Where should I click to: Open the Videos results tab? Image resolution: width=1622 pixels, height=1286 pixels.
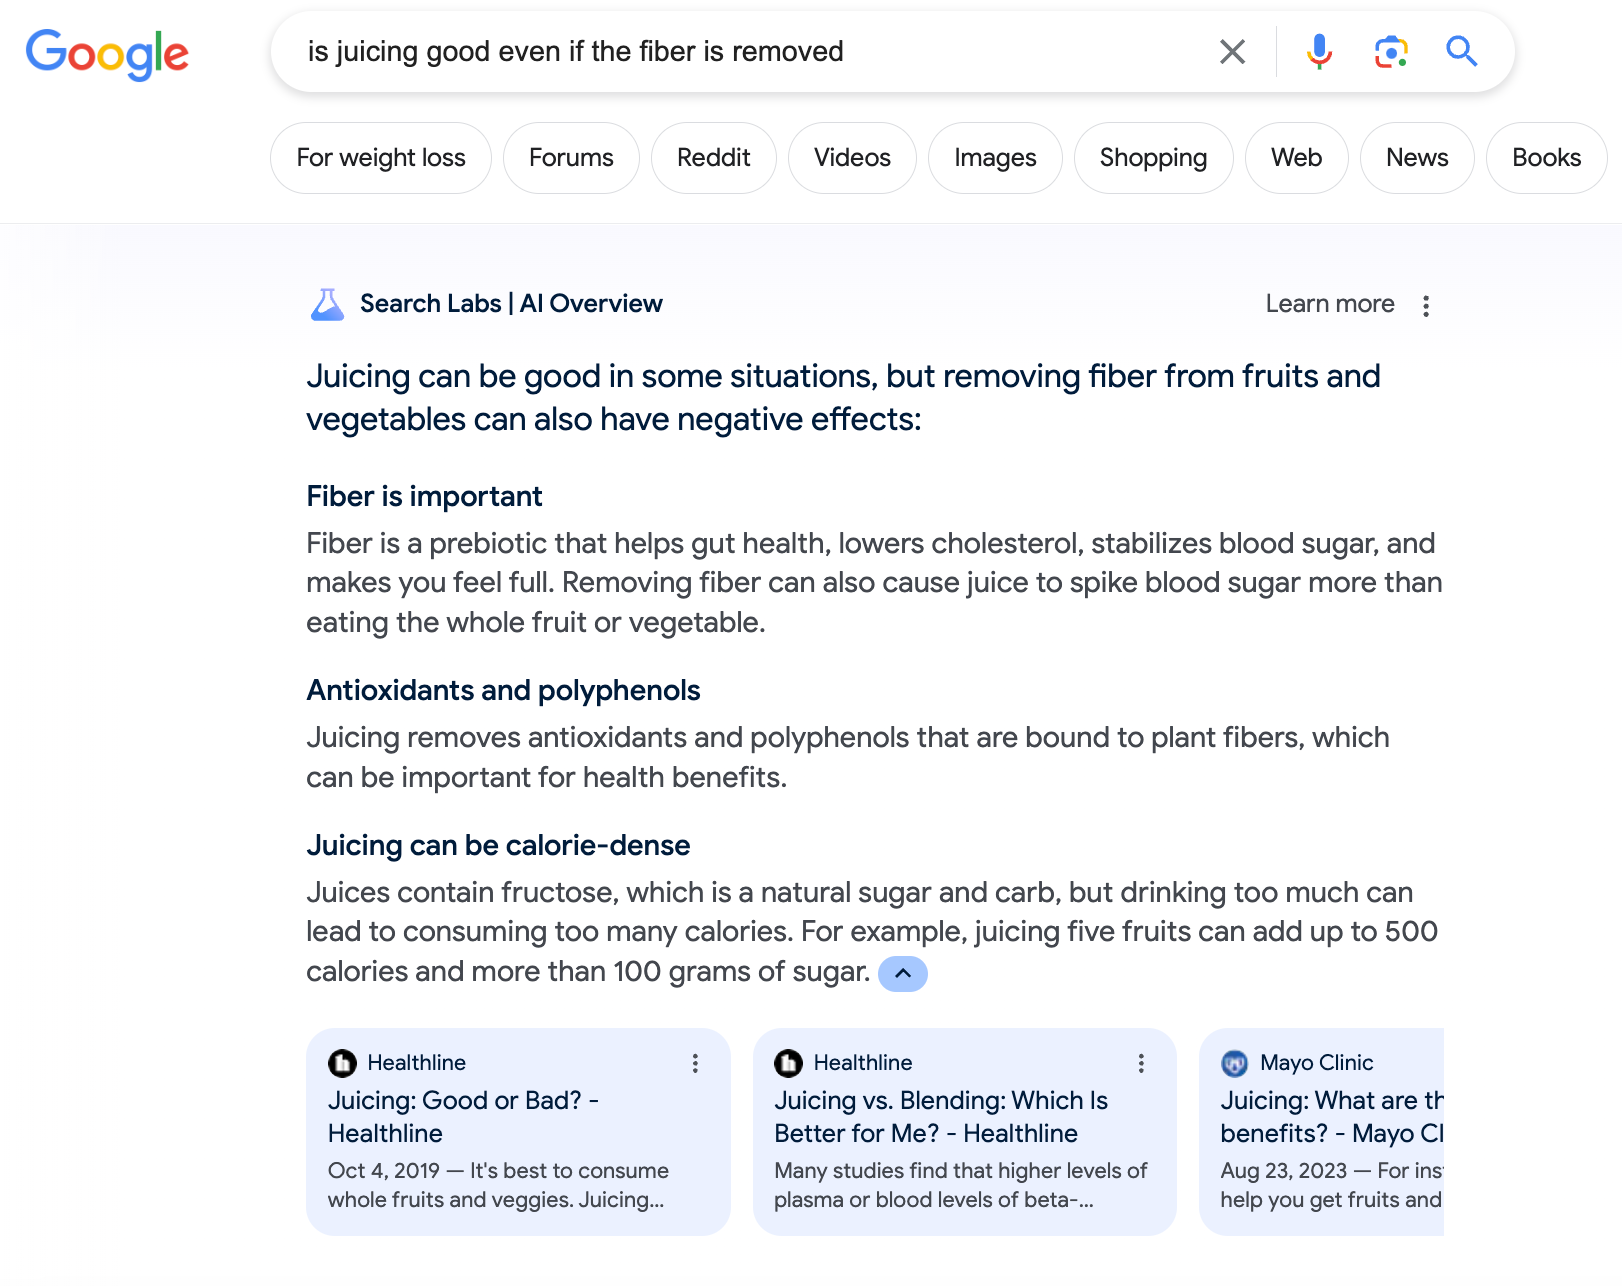click(852, 158)
